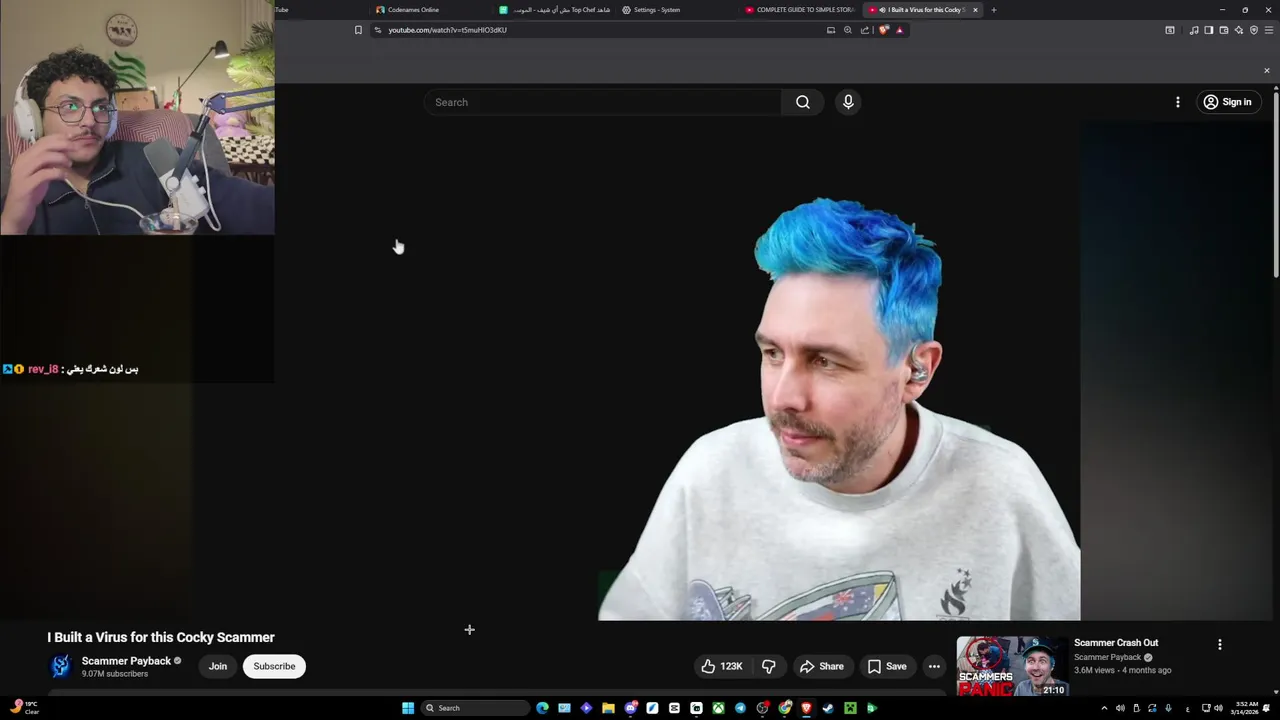This screenshot has width=1280, height=720.
Task: Open Discord from the taskbar
Action: tap(631, 708)
